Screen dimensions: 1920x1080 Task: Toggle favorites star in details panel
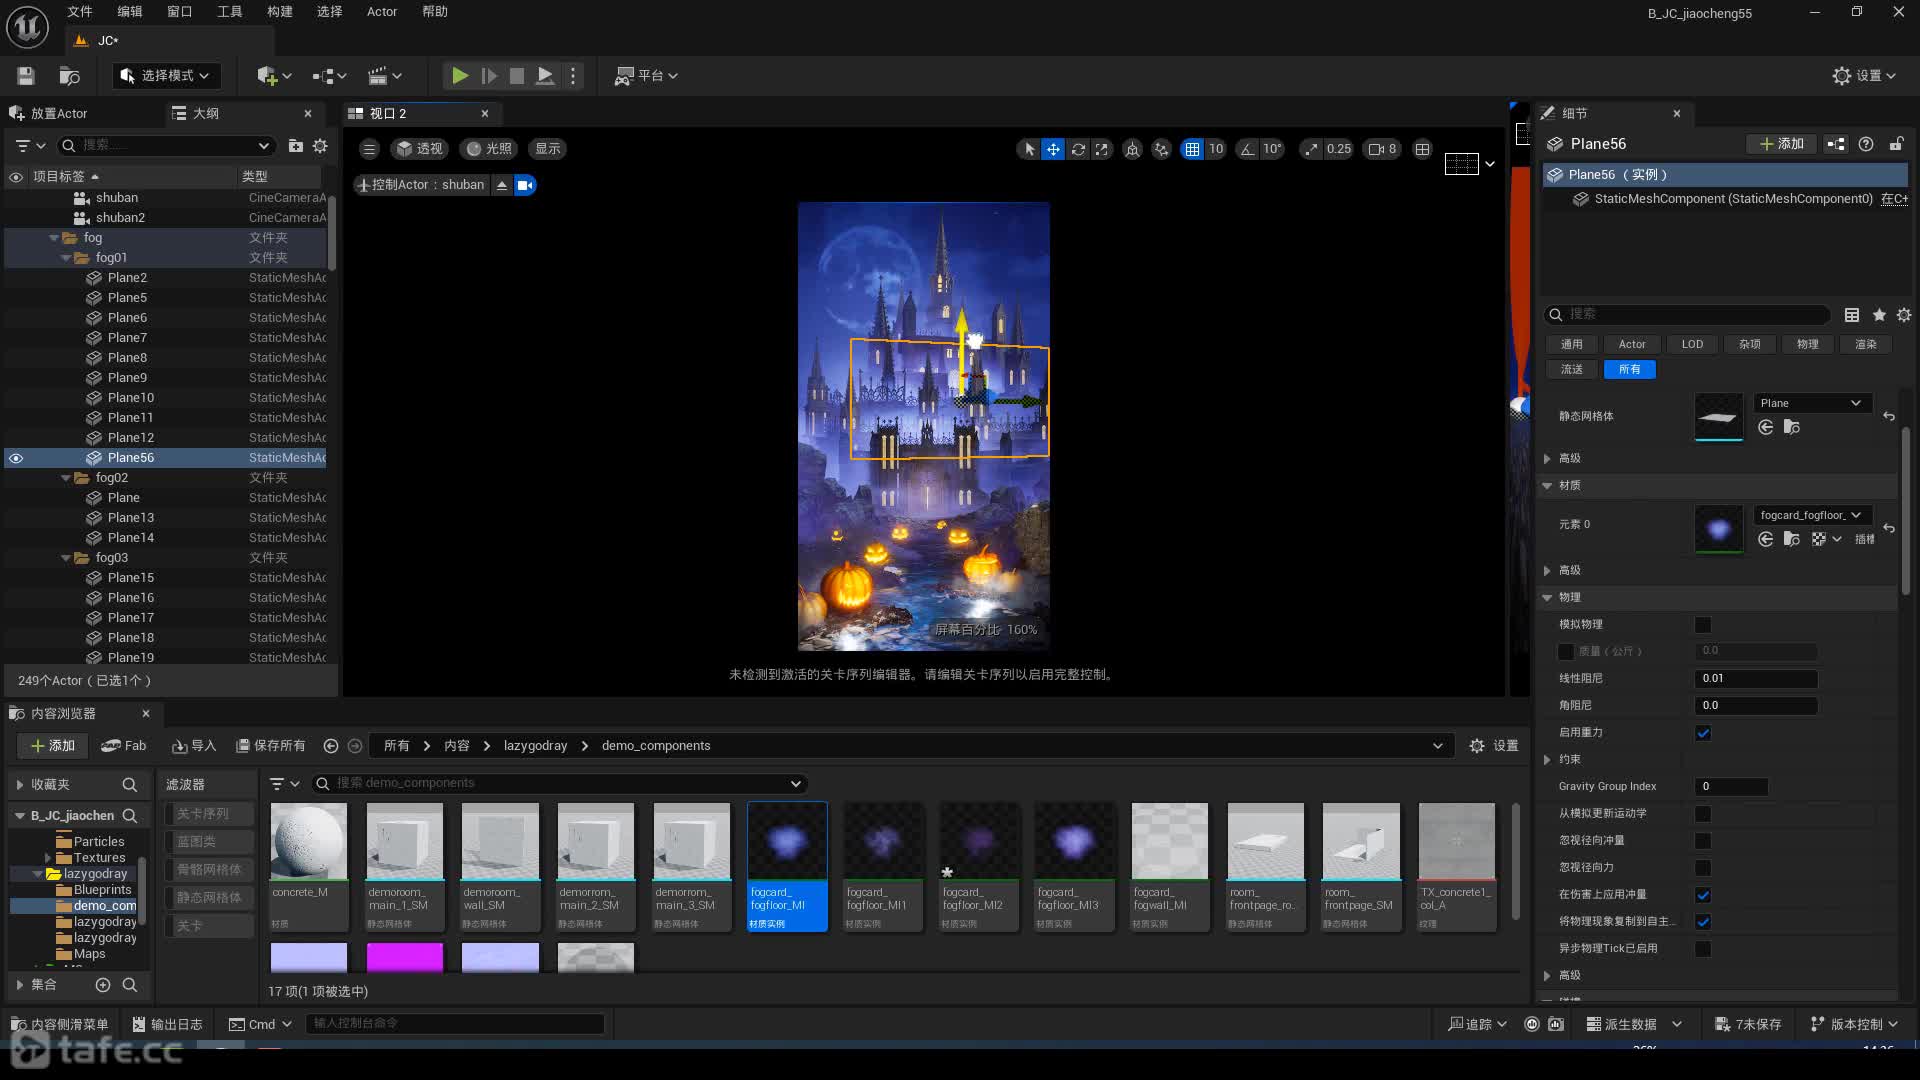coord(1879,315)
